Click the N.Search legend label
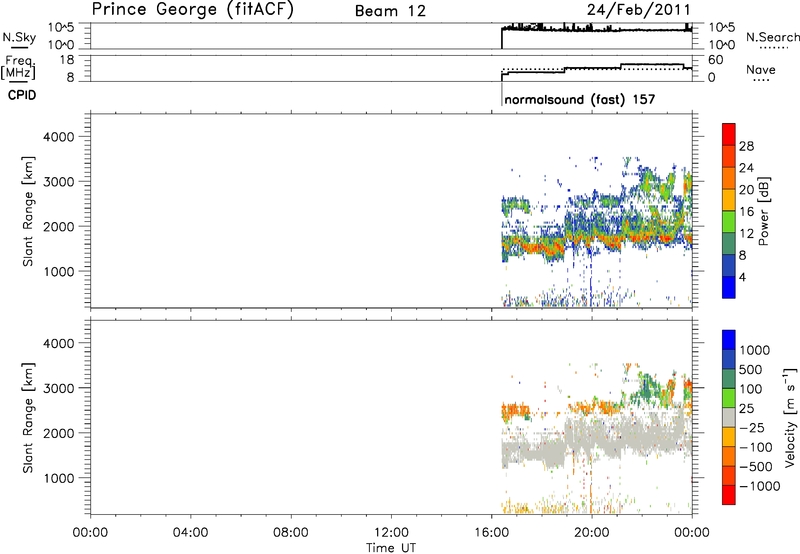 (772, 37)
